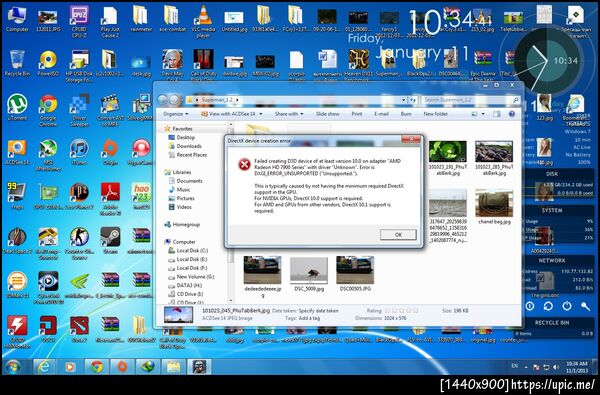Open the Organize dropdown in Explorer

[x=176, y=114]
